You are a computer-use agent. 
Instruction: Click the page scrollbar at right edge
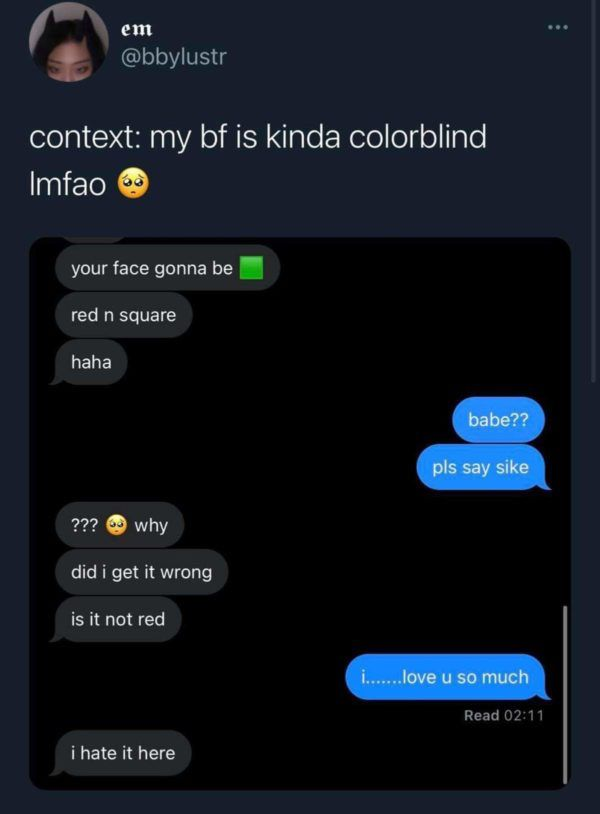(593, 192)
